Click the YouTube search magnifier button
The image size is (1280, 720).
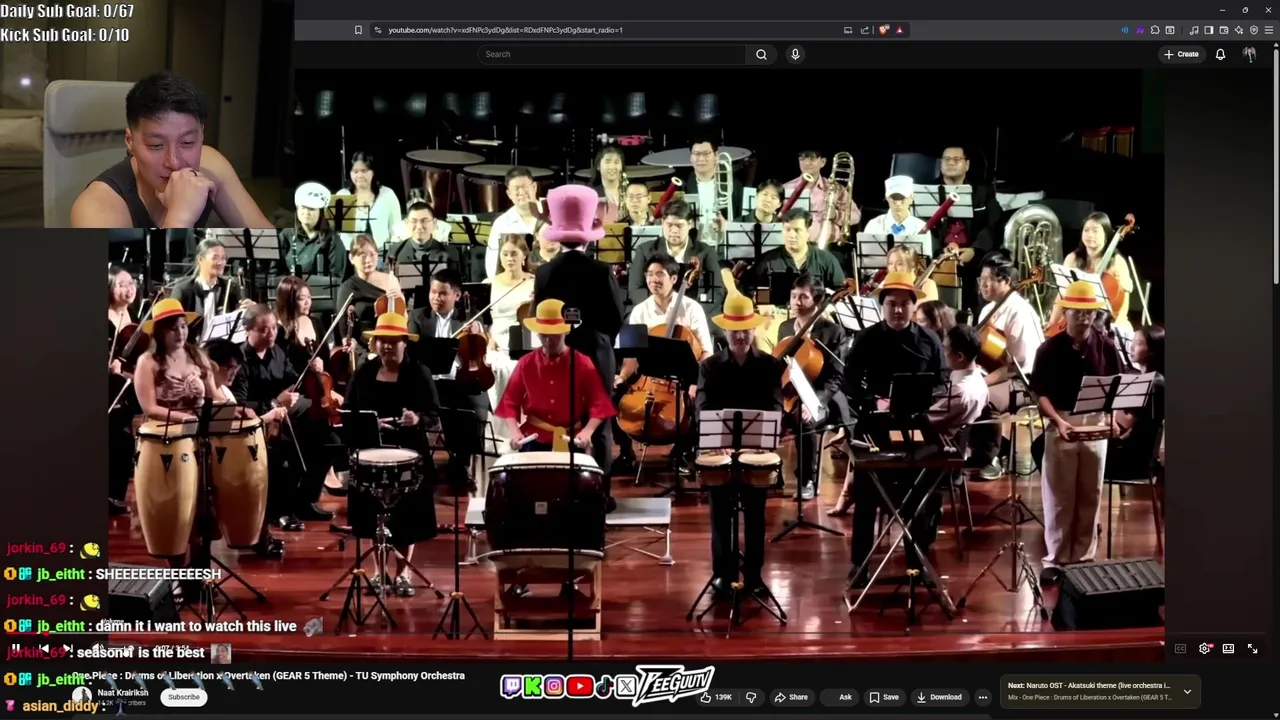761,54
